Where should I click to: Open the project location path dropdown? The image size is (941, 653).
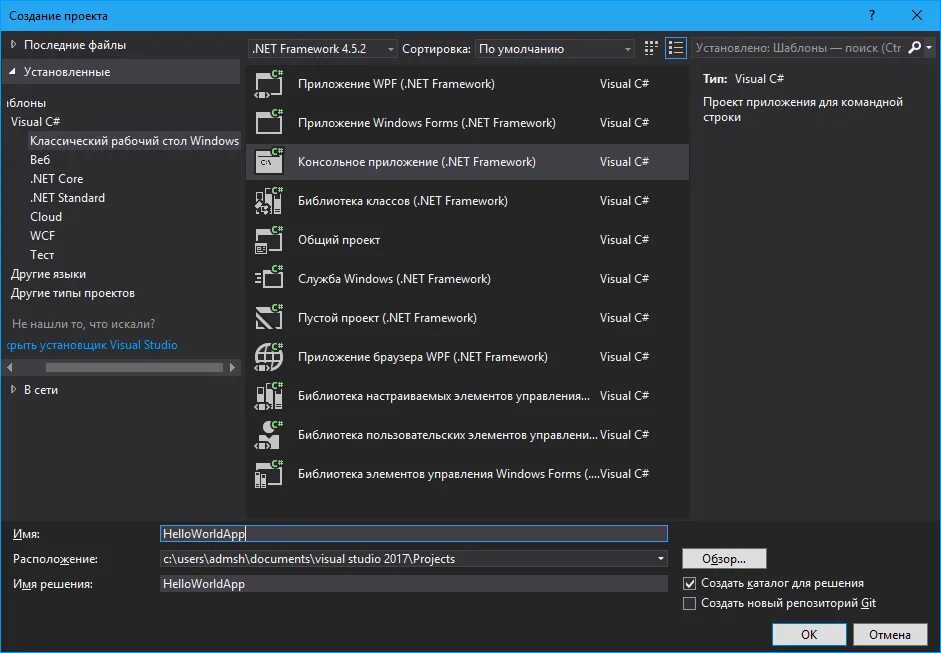coord(661,559)
